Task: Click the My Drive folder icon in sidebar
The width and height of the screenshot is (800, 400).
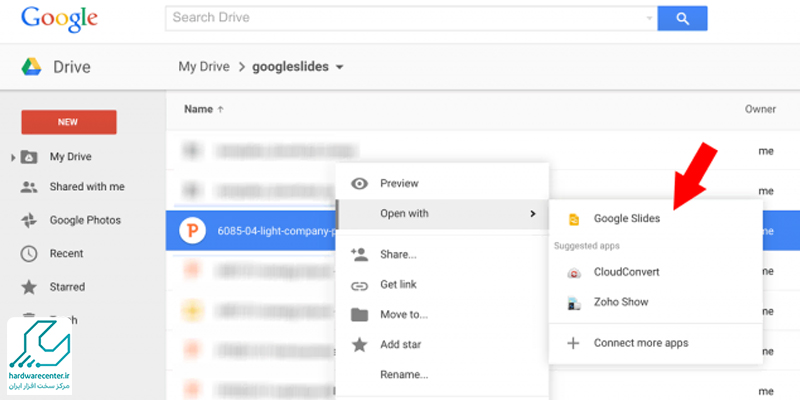Action: (x=29, y=157)
